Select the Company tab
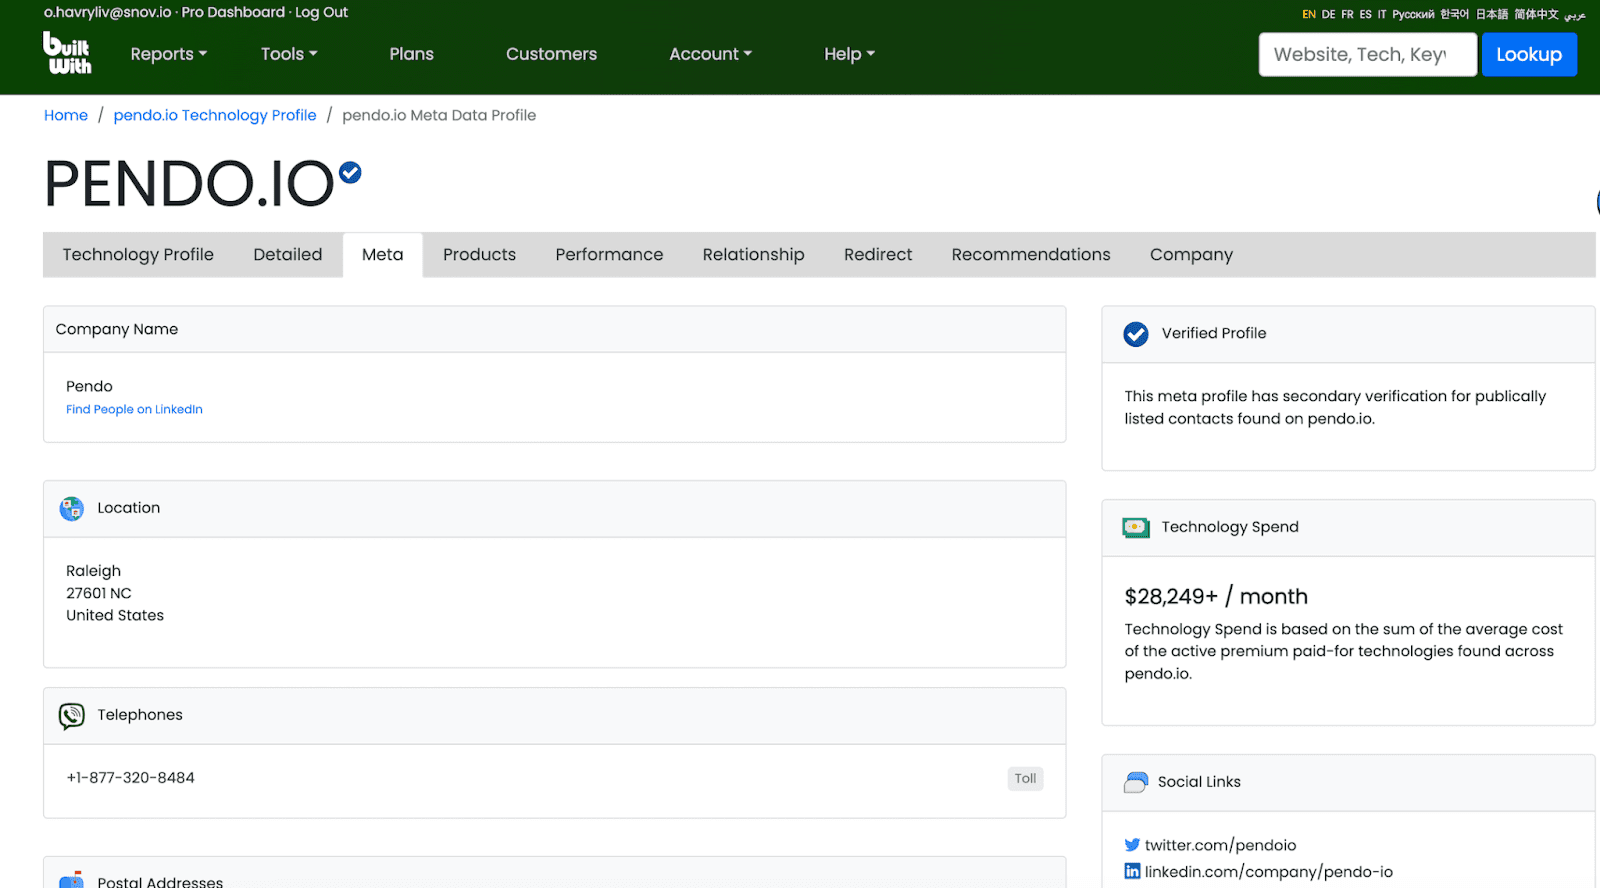Image resolution: width=1600 pixels, height=888 pixels. tap(1191, 255)
